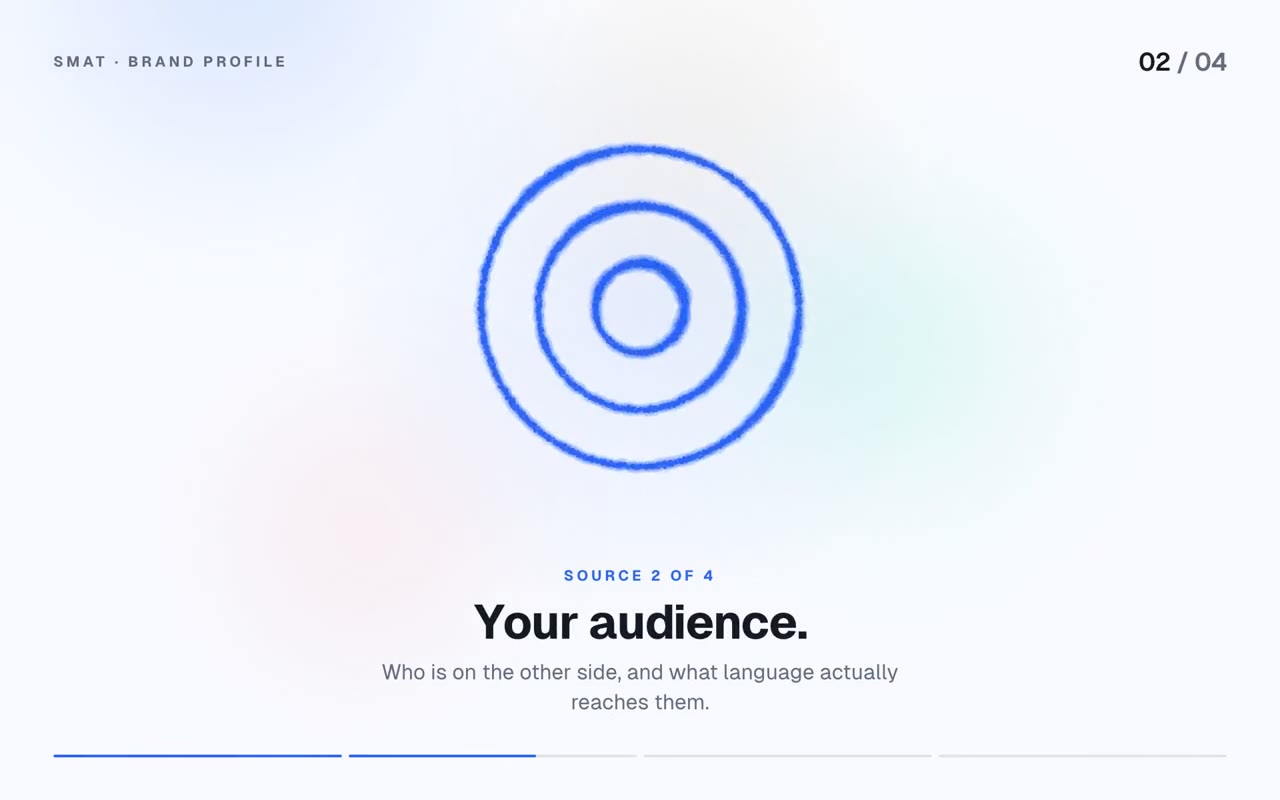This screenshot has width=1280, height=800.
Task: Click the SMAT brand name in header
Action: pyautogui.click(x=80, y=62)
